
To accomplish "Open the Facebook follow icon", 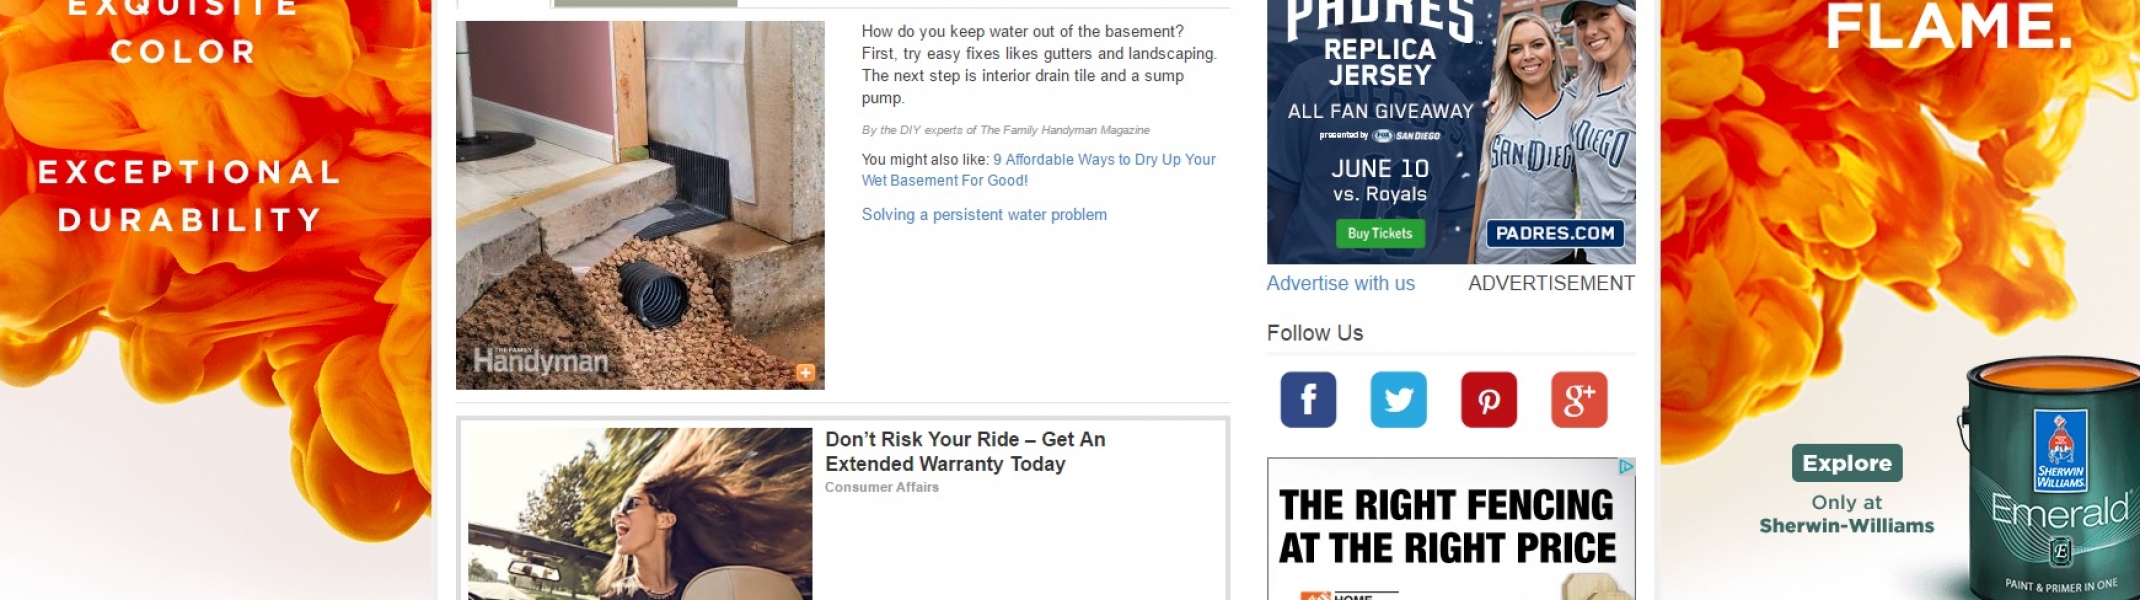I will tap(1308, 400).
